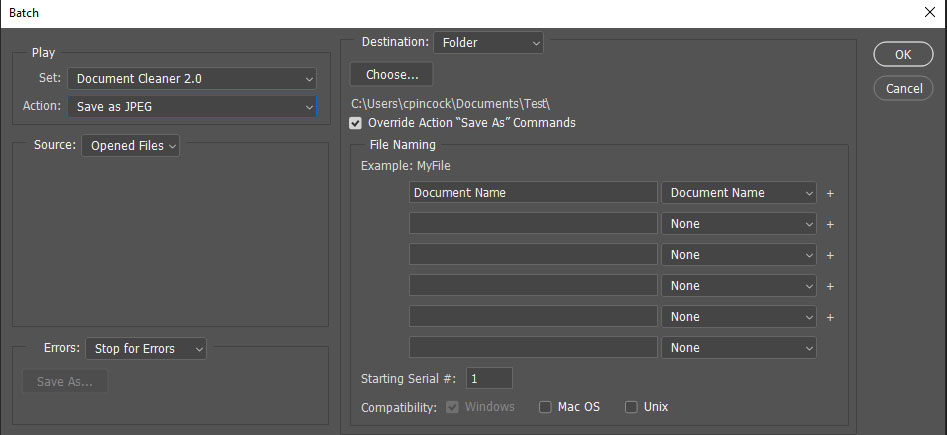Click the plus icon beside fourth naming row
This screenshot has height=435, width=947.
829,286
